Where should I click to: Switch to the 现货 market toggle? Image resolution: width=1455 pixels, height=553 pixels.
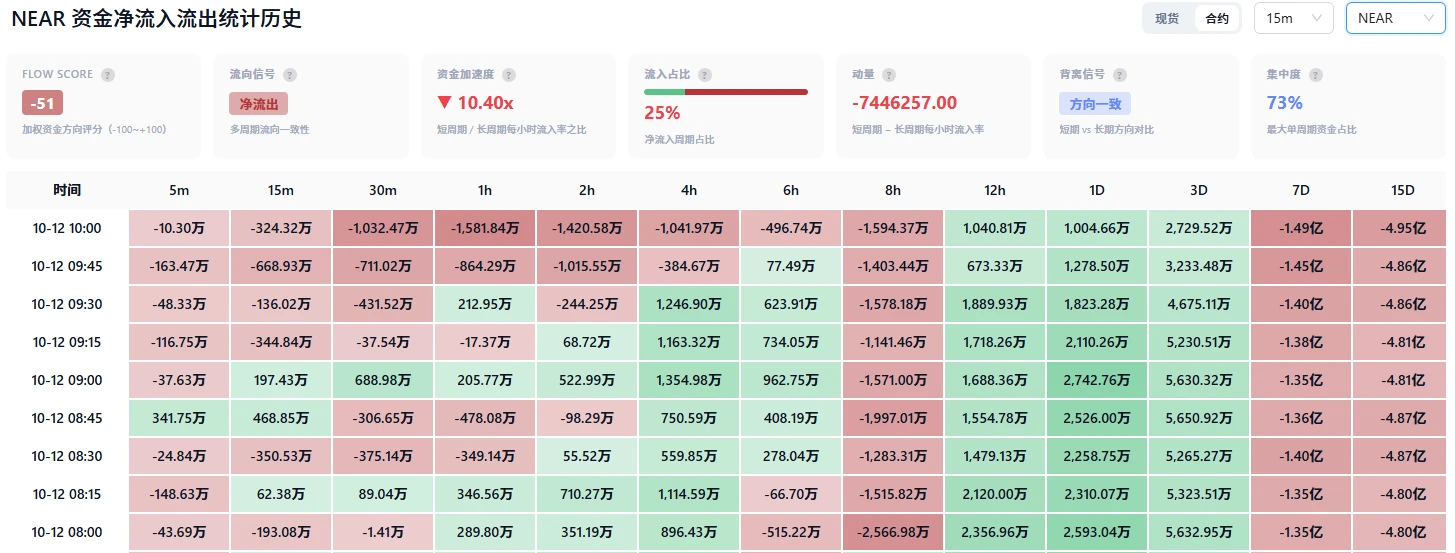[x=1167, y=18]
